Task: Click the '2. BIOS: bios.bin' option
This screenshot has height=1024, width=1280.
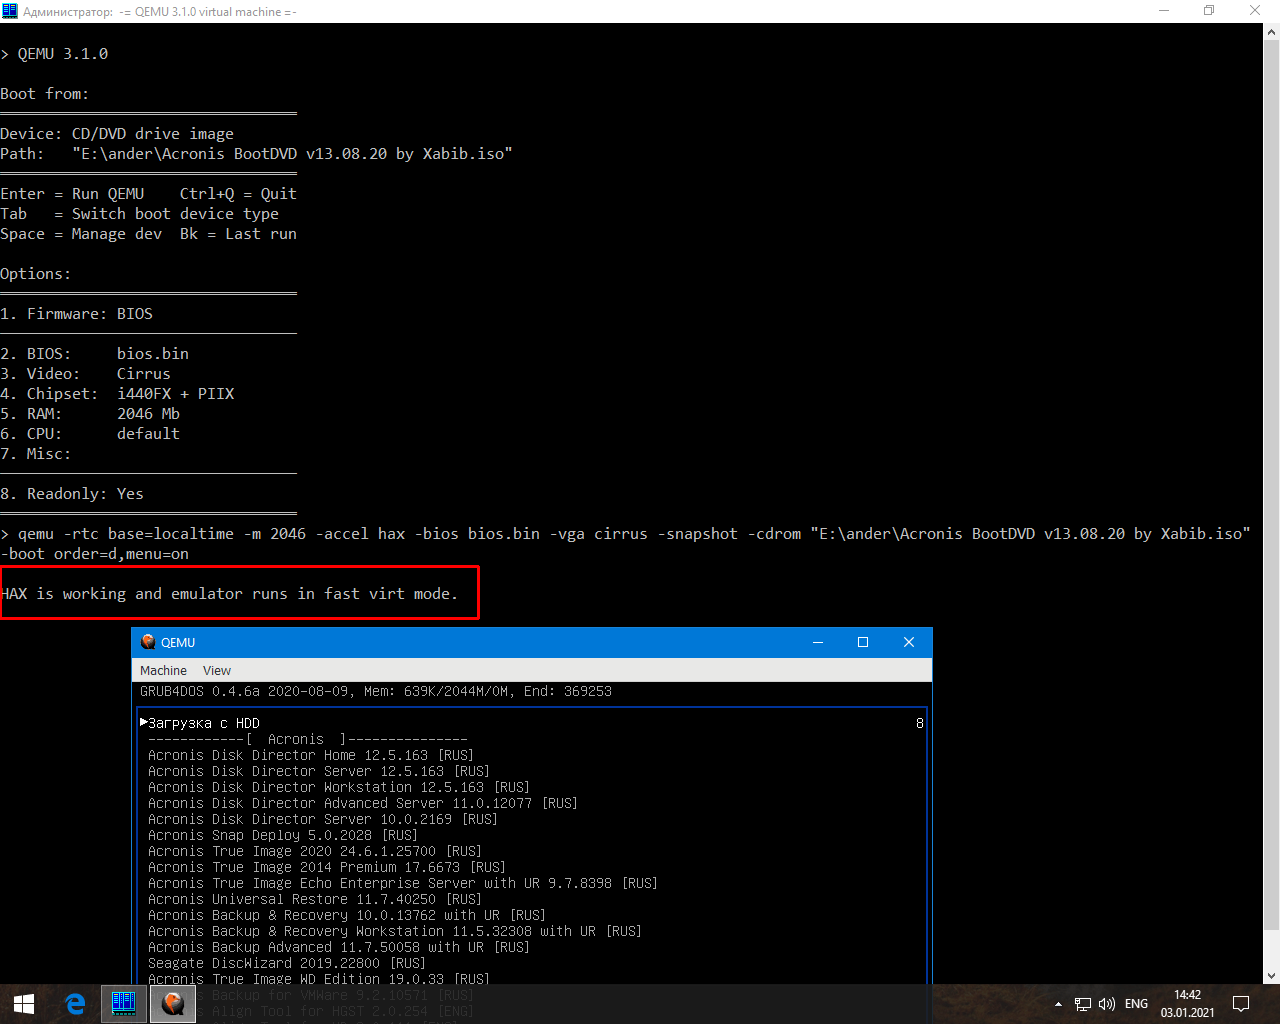Action: coord(95,354)
